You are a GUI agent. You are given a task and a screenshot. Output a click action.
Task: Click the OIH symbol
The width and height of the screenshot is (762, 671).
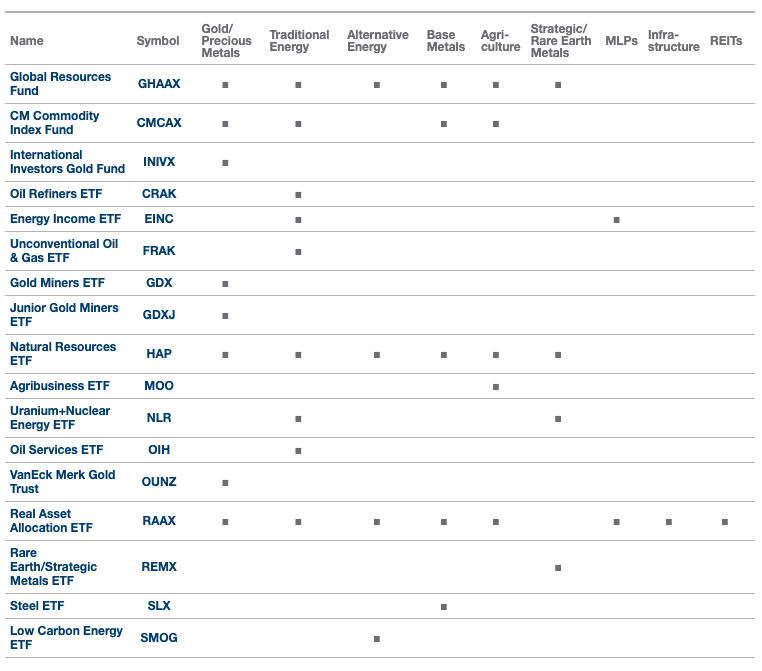pos(159,450)
